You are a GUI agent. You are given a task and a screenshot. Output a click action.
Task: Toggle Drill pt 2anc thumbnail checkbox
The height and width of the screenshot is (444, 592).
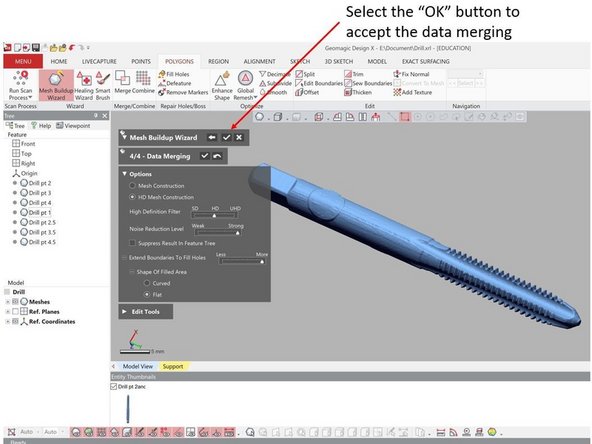point(114,386)
